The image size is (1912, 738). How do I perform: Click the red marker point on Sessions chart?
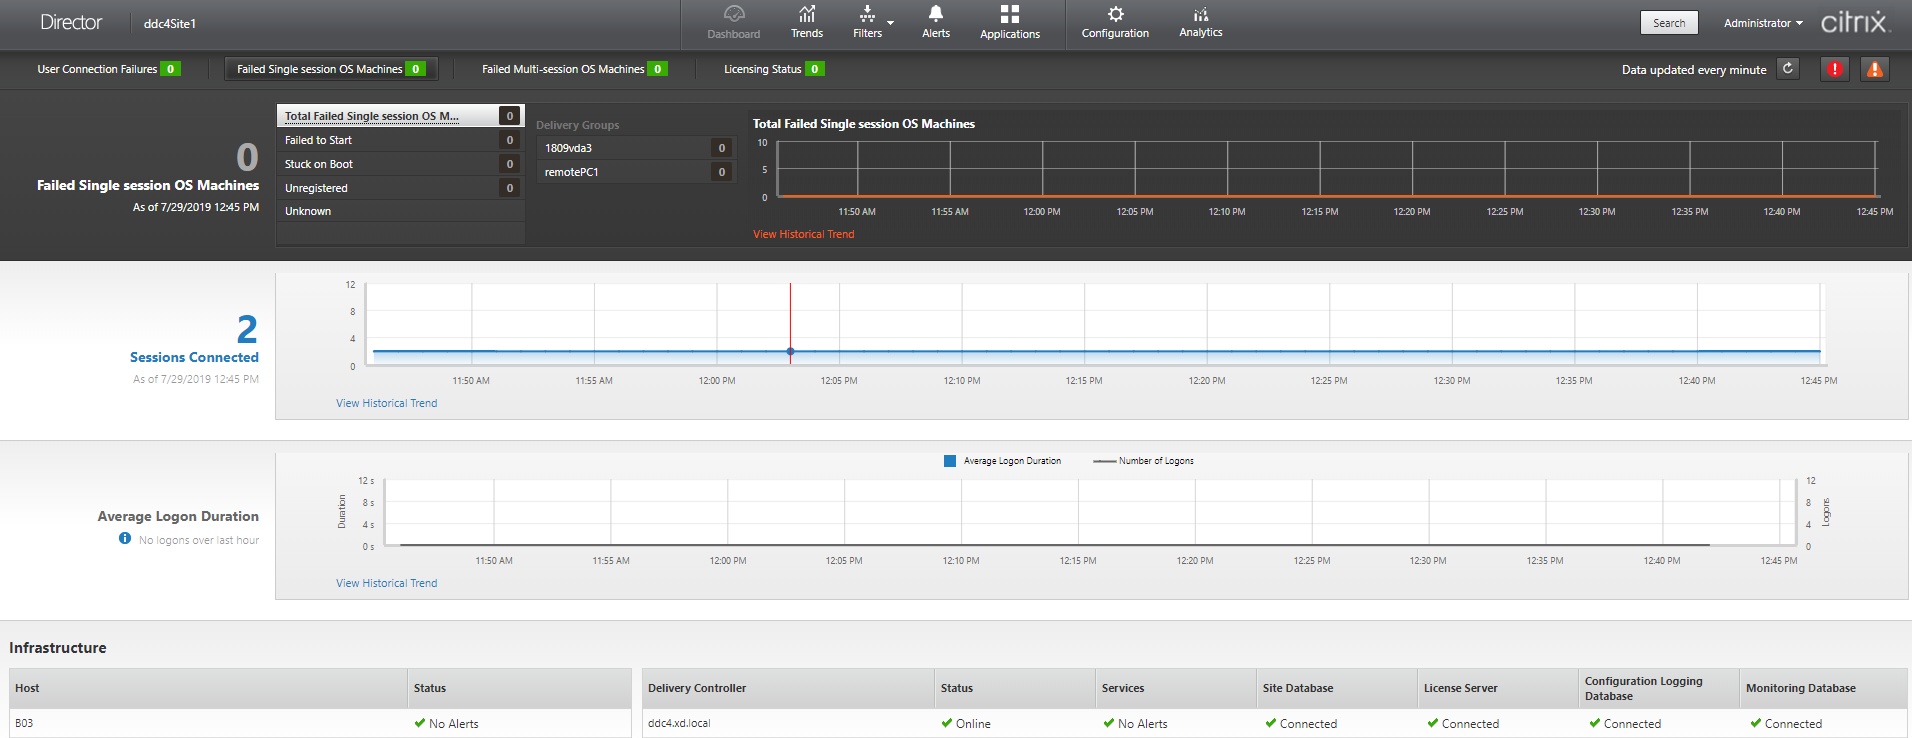(790, 351)
